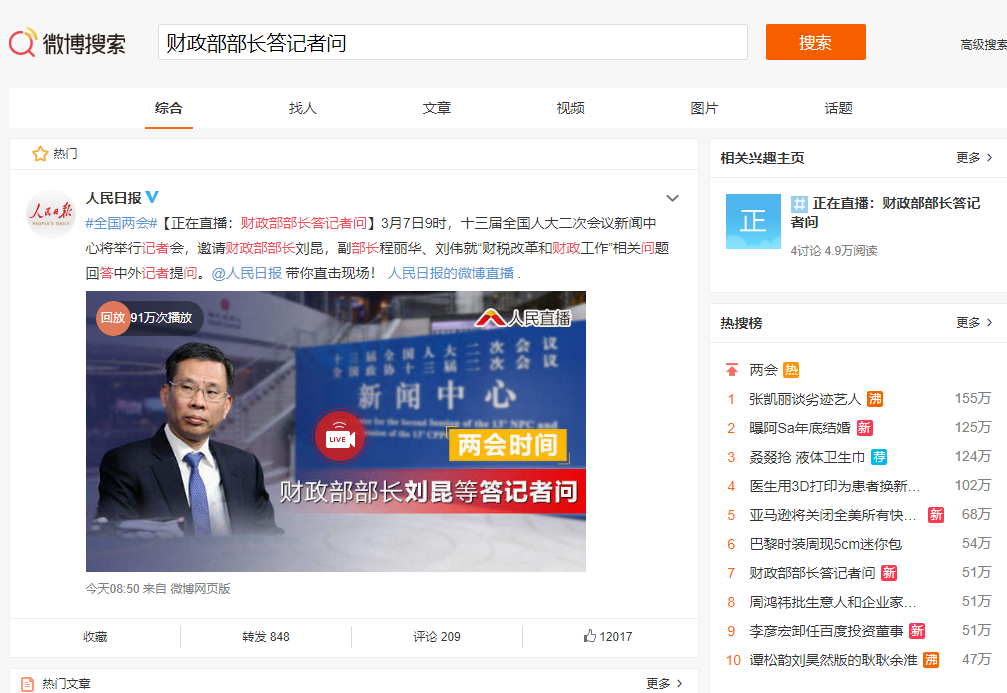The image size is (1007, 693).
Task: Click 转发 848 repost button
Action: tap(266, 637)
